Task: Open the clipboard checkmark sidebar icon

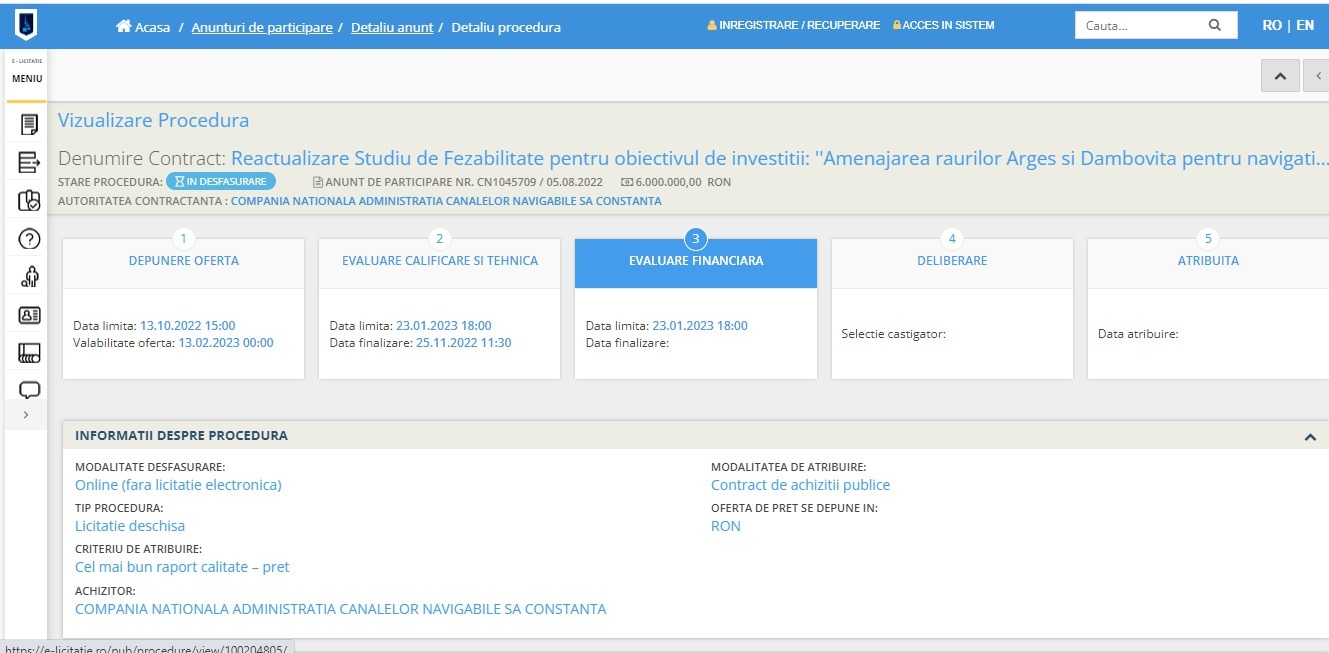Action: tap(29, 200)
